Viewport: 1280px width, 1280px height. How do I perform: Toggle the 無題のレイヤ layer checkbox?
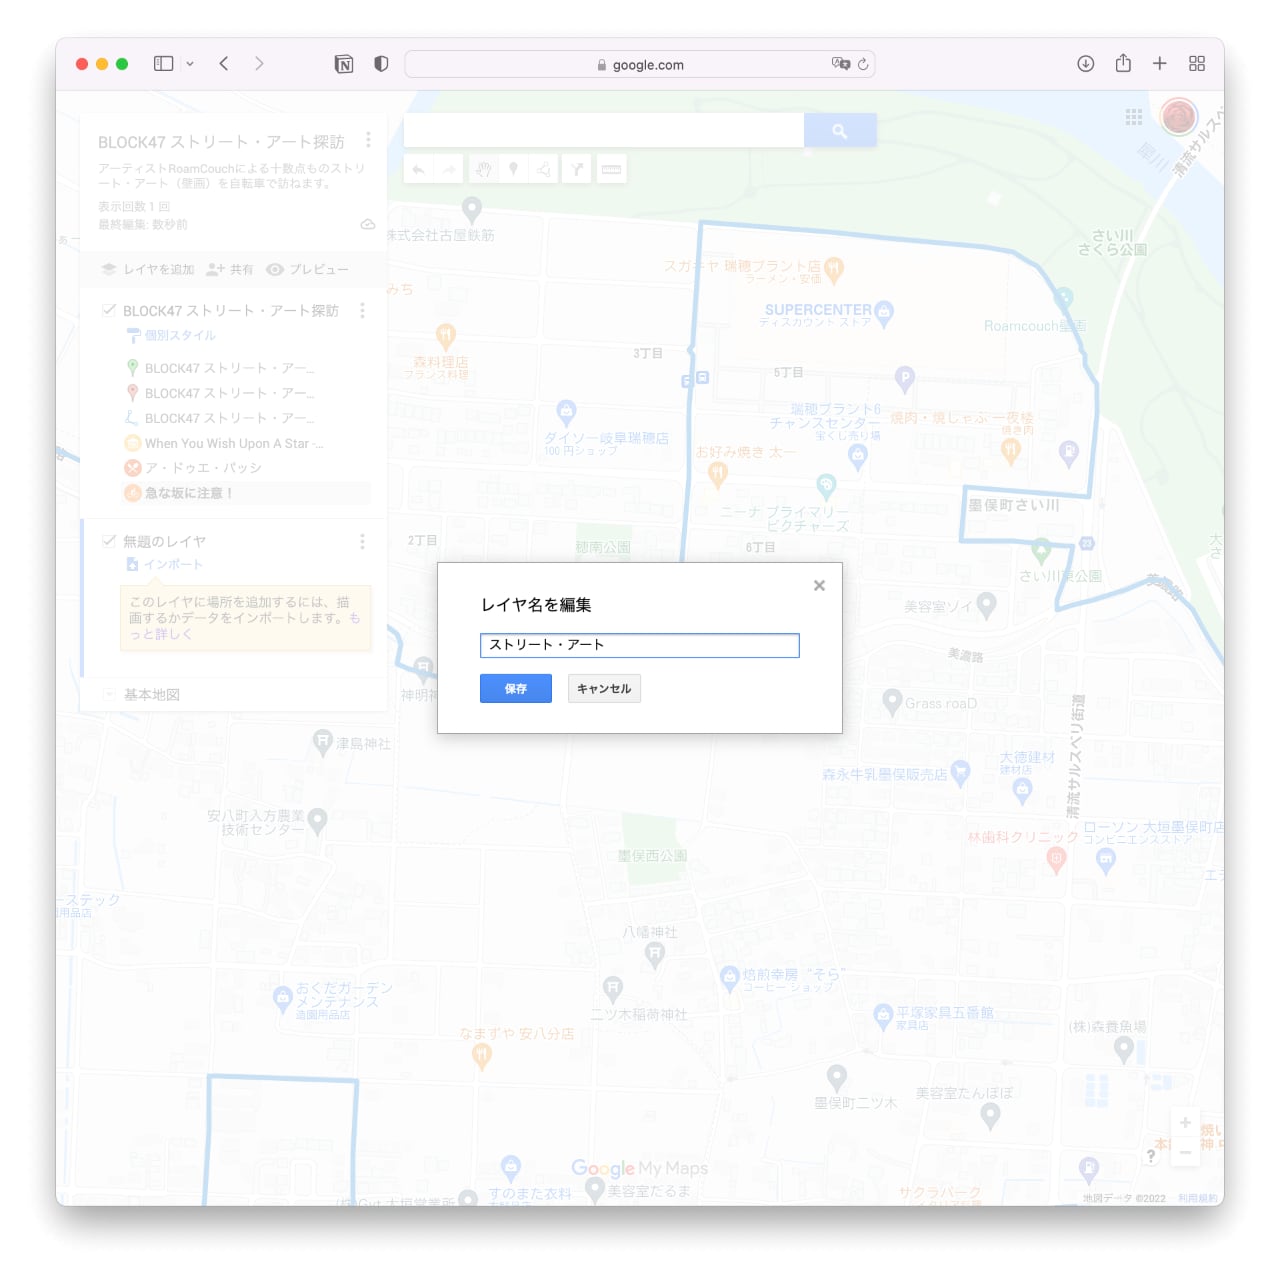(109, 541)
